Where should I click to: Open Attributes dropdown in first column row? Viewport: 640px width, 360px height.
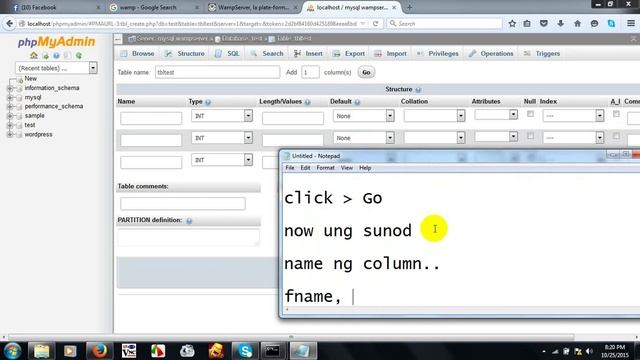(496, 115)
